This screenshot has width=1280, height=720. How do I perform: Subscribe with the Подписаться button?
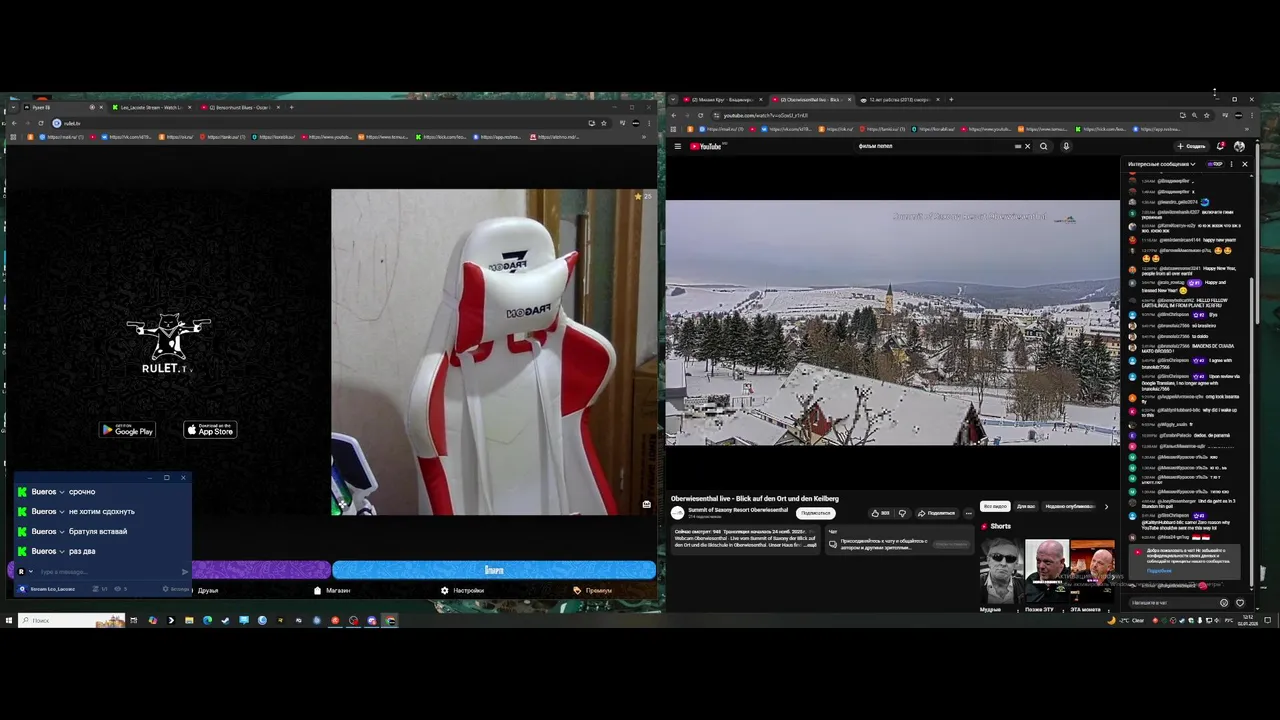coord(815,513)
